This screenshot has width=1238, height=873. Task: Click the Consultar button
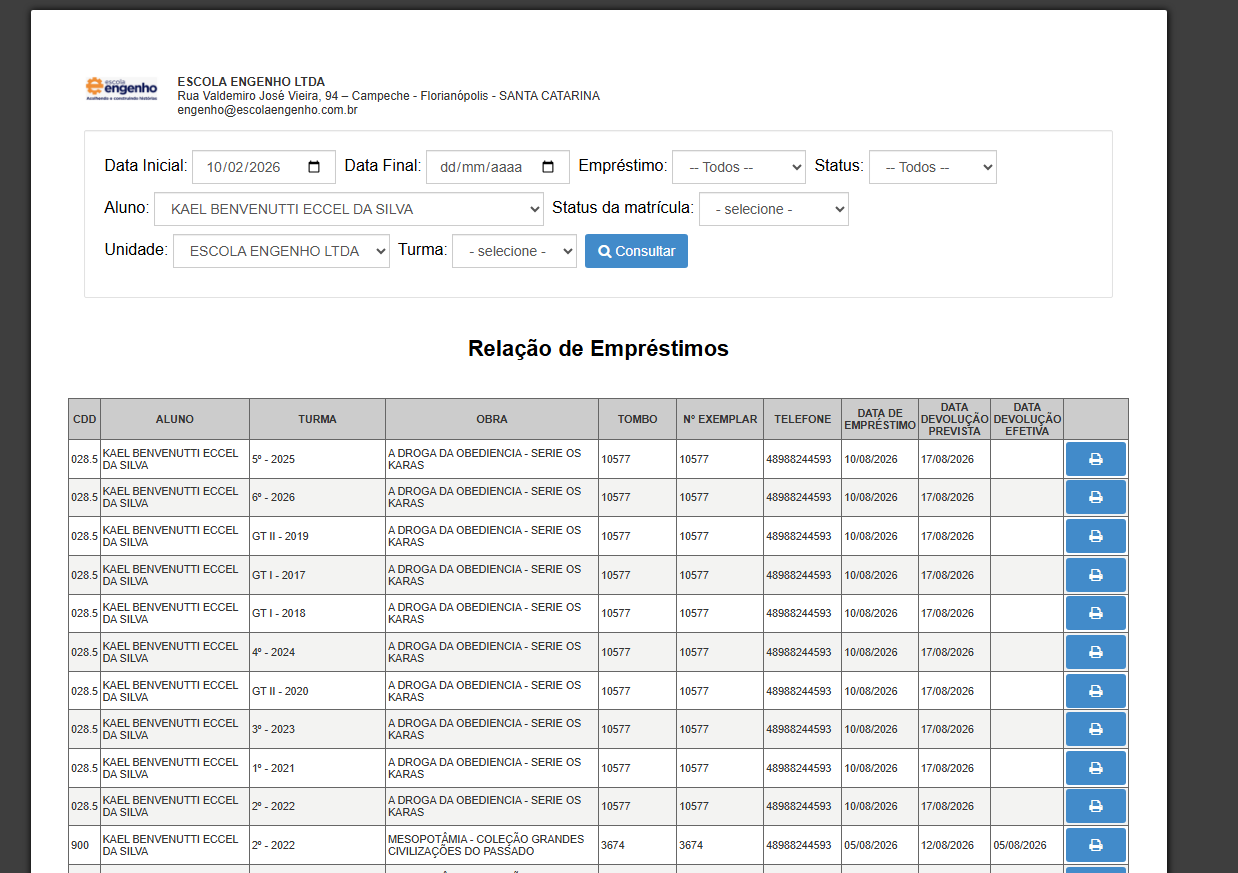coord(636,251)
